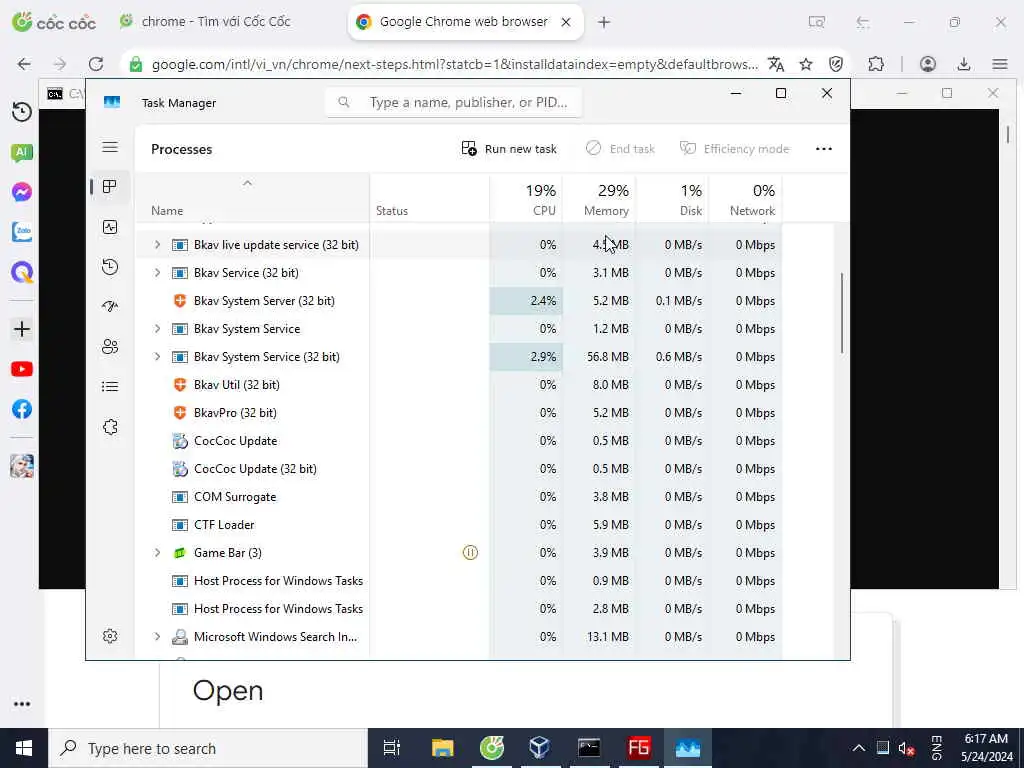Open Task Manager navigation hamburger menu
This screenshot has height=768, width=1024.
[x=110, y=147]
